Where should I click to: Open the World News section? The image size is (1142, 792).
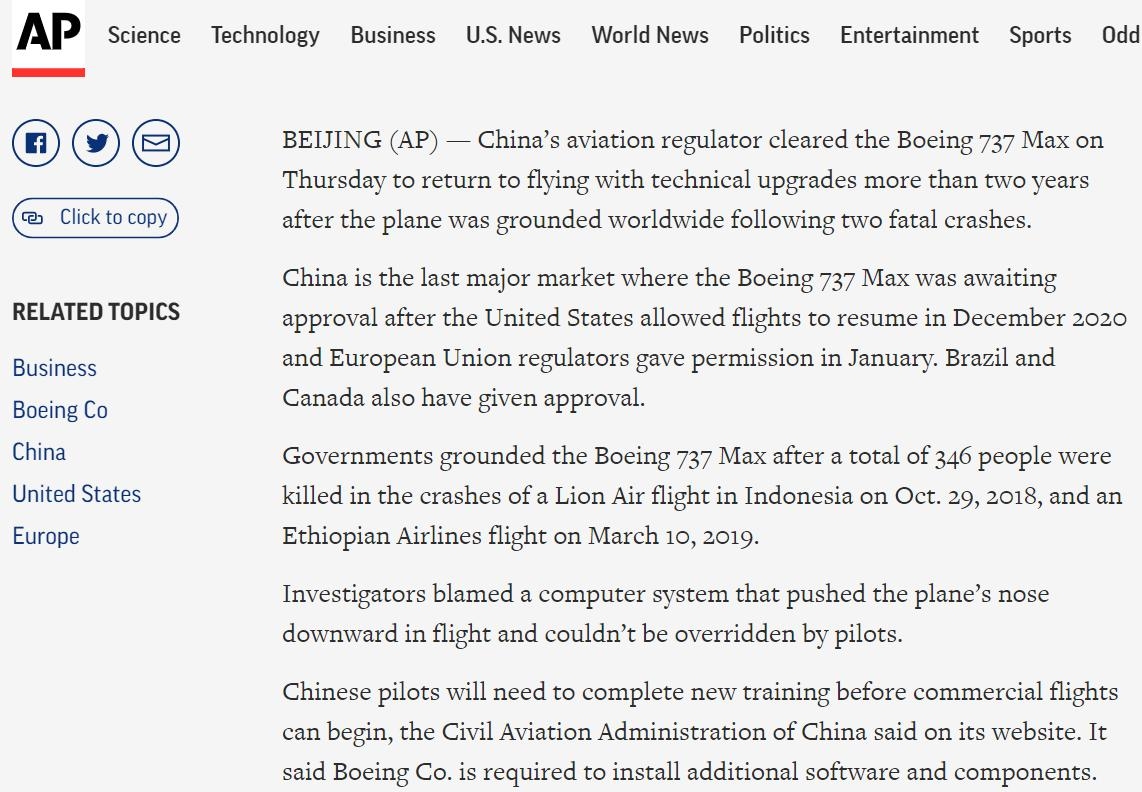pos(650,35)
